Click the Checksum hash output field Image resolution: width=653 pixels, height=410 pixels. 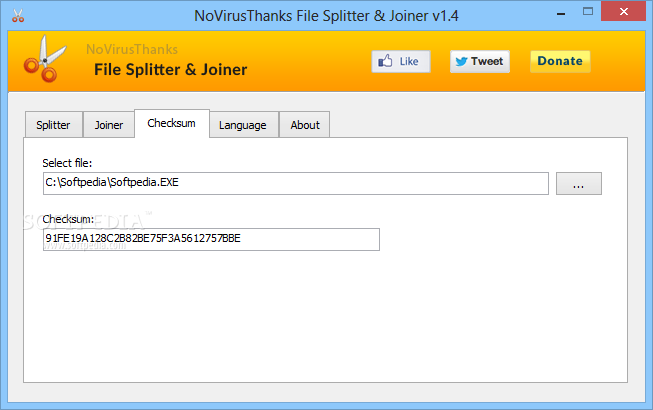point(211,239)
